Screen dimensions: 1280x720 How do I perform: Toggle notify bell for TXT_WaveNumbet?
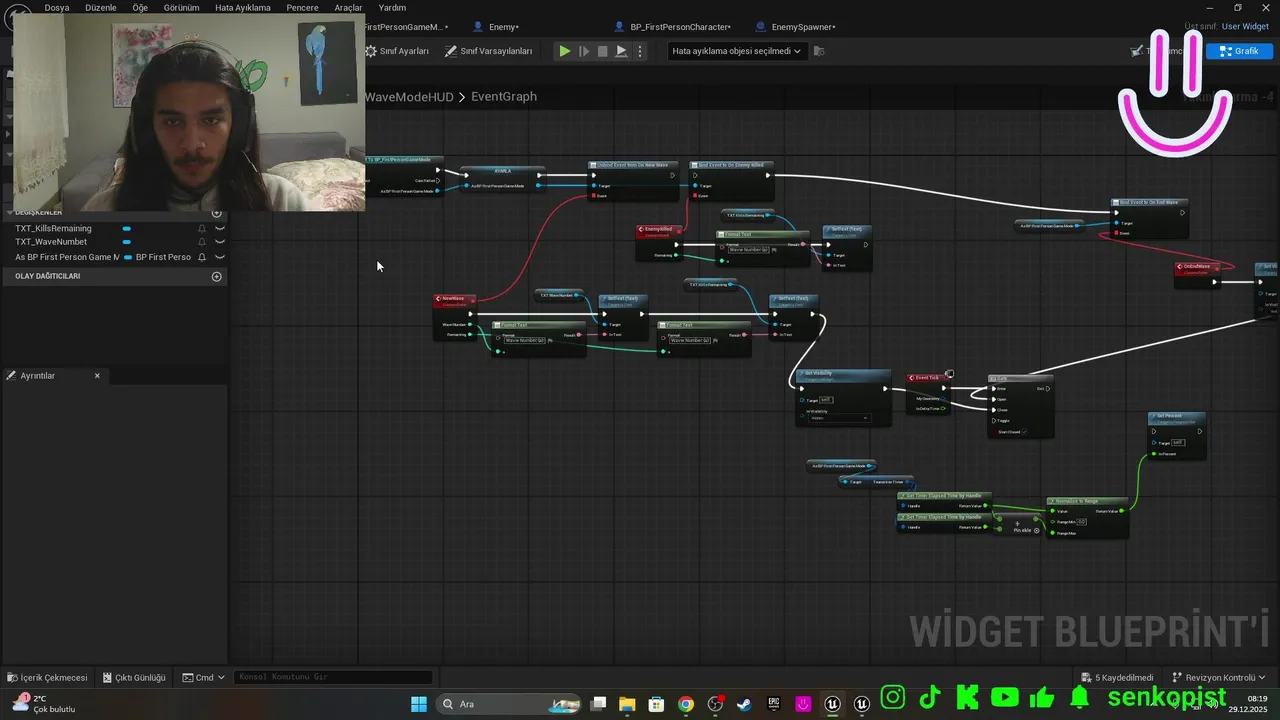(202, 242)
